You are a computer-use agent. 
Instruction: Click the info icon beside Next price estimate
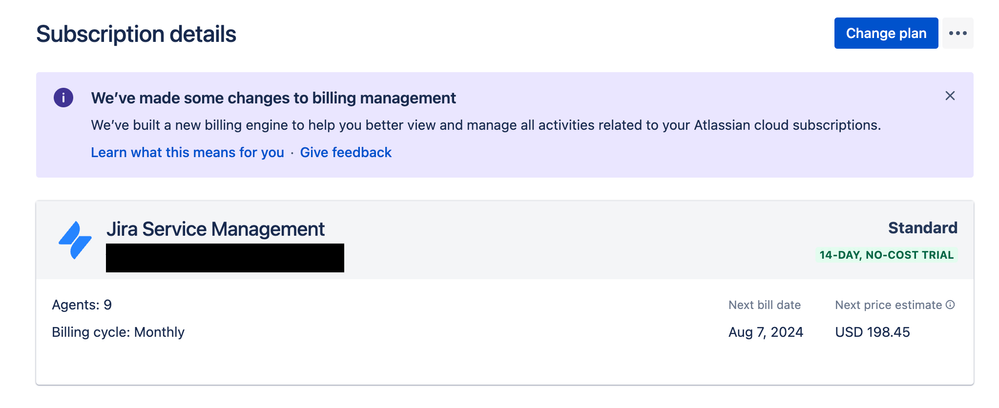(x=951, y=305)
